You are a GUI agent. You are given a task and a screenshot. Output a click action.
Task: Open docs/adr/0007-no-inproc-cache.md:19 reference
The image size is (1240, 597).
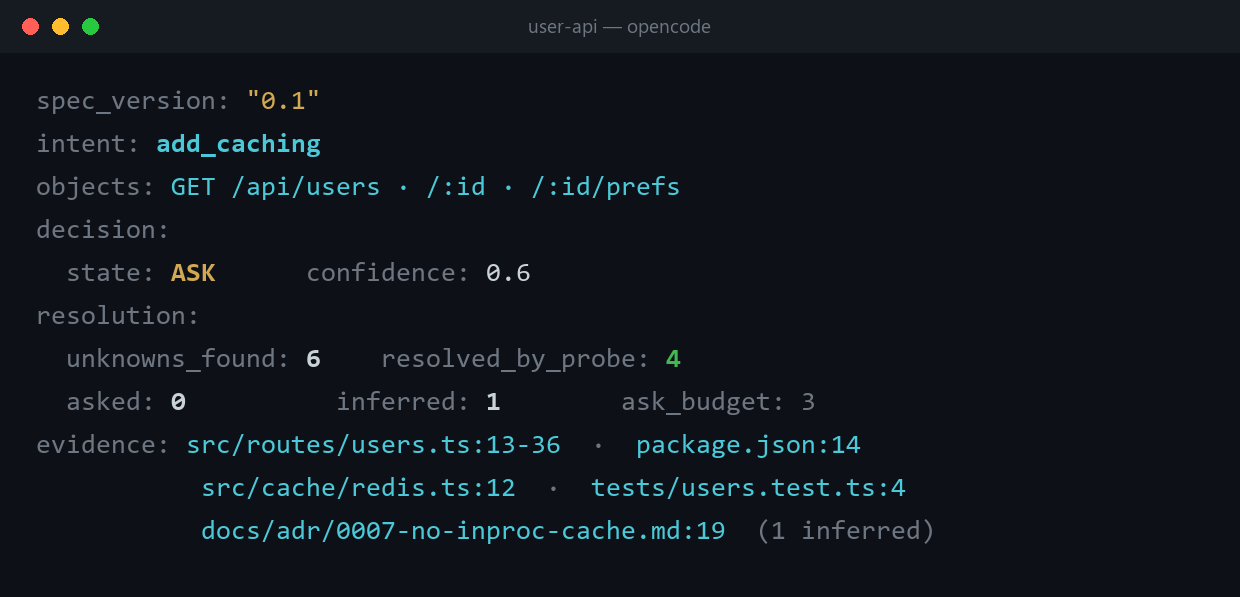(463, 531)
